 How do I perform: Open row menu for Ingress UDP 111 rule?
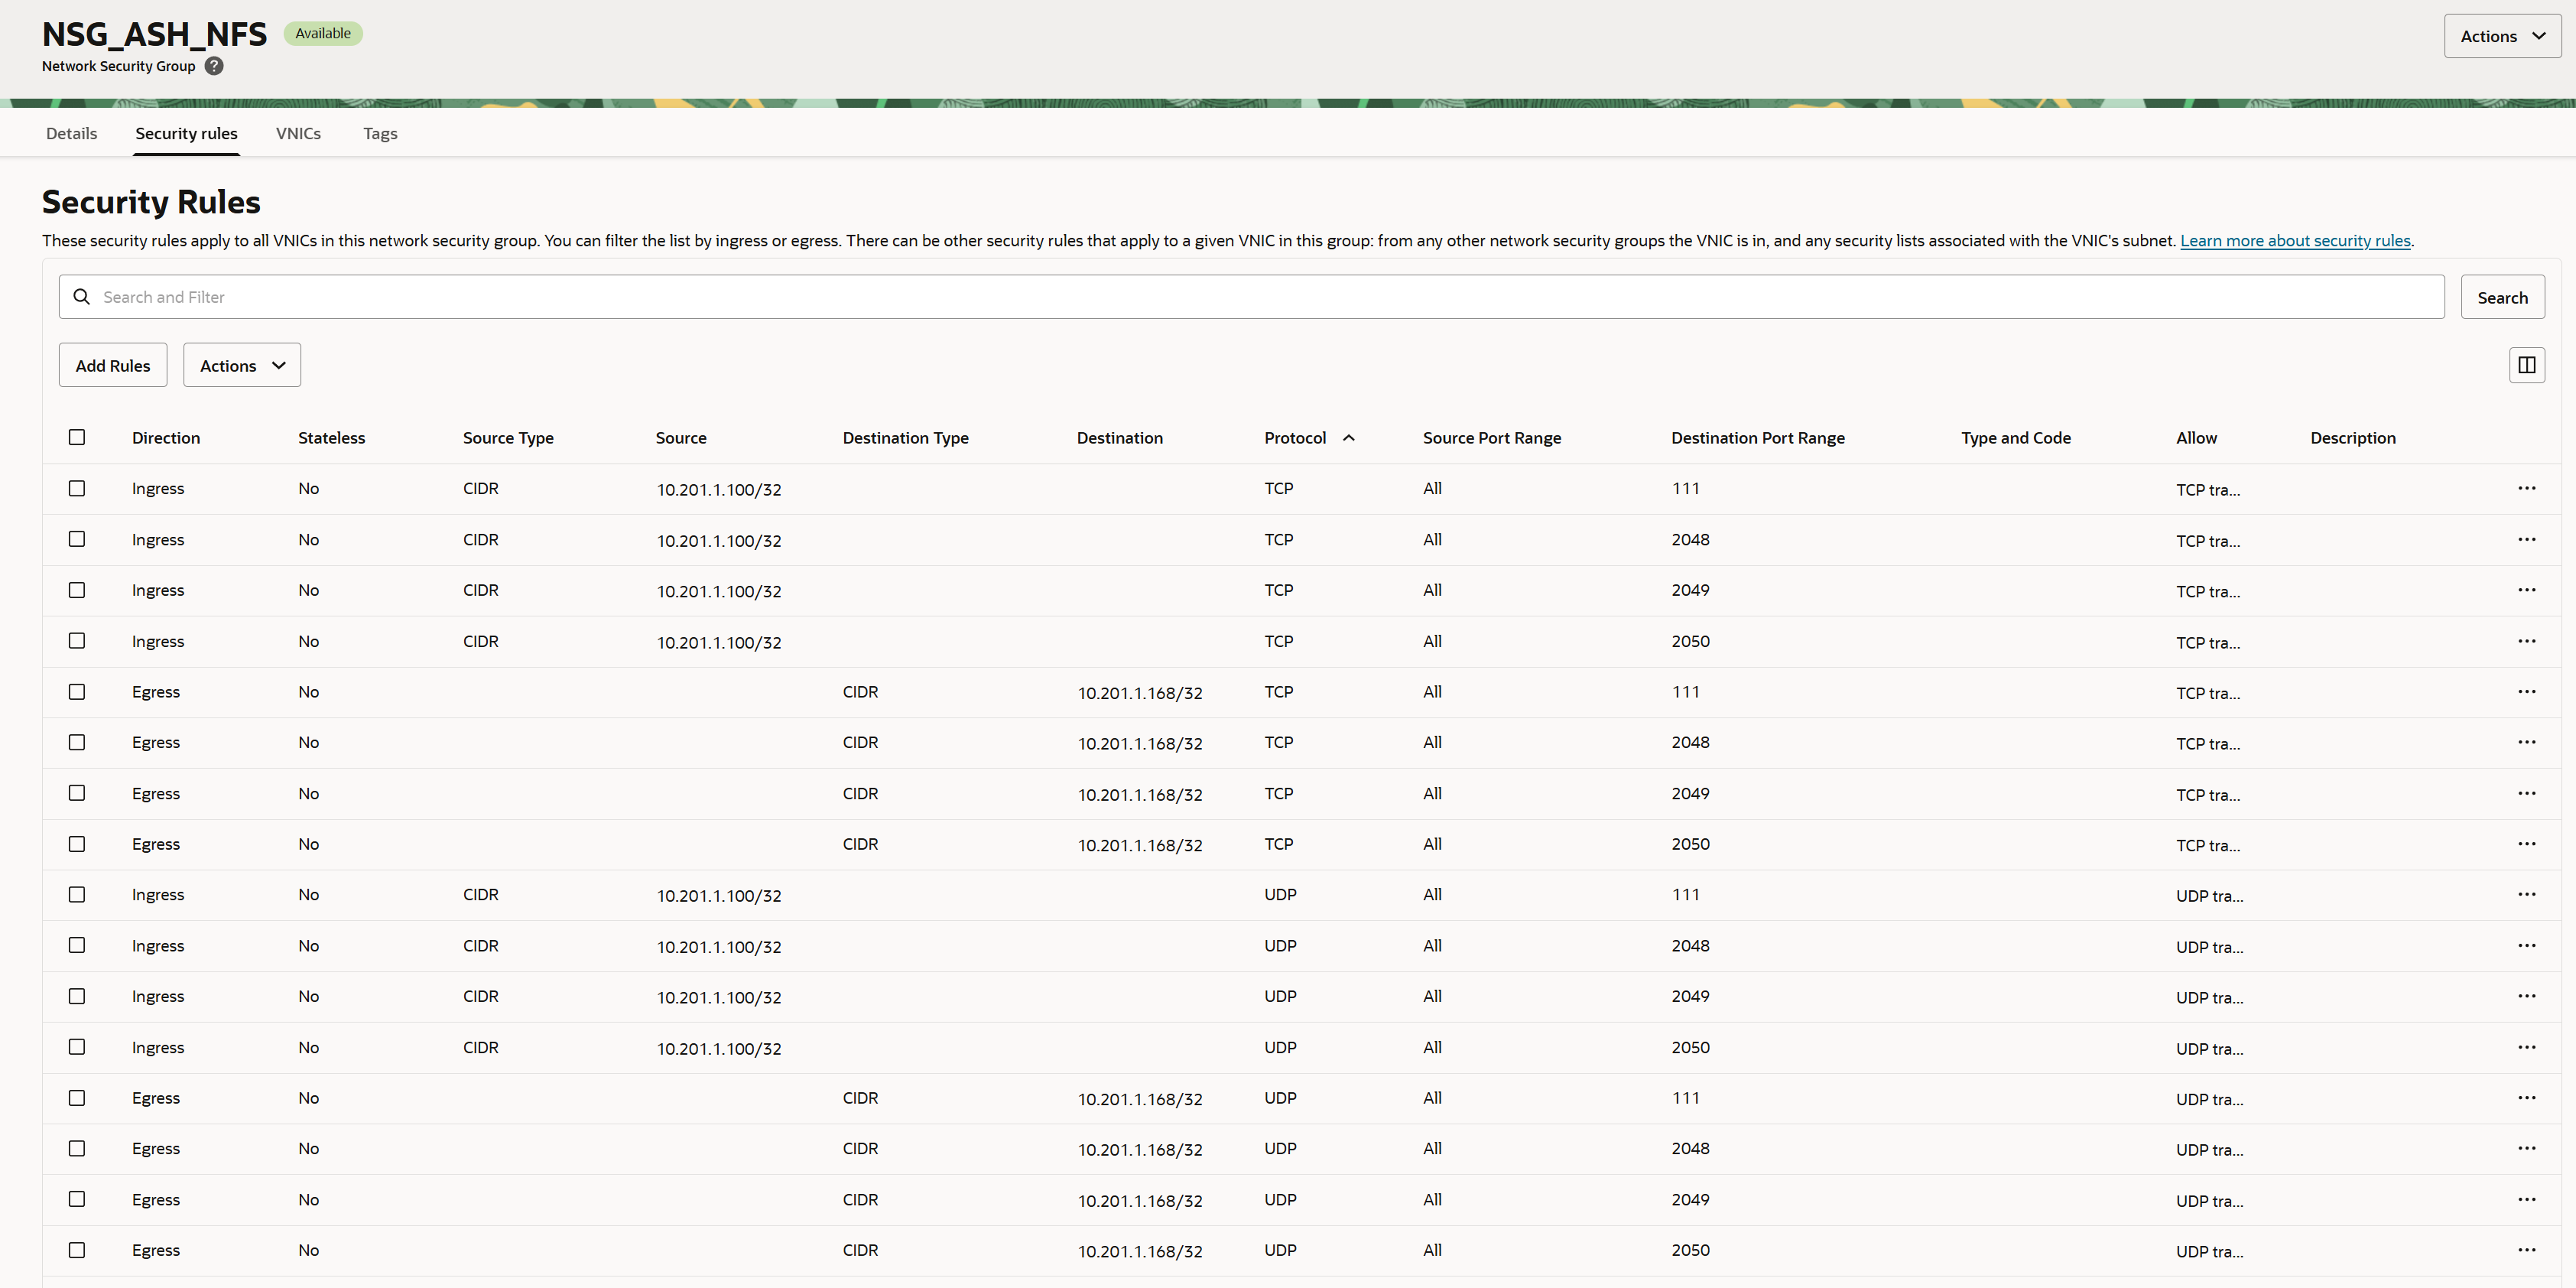[2526, 894]
